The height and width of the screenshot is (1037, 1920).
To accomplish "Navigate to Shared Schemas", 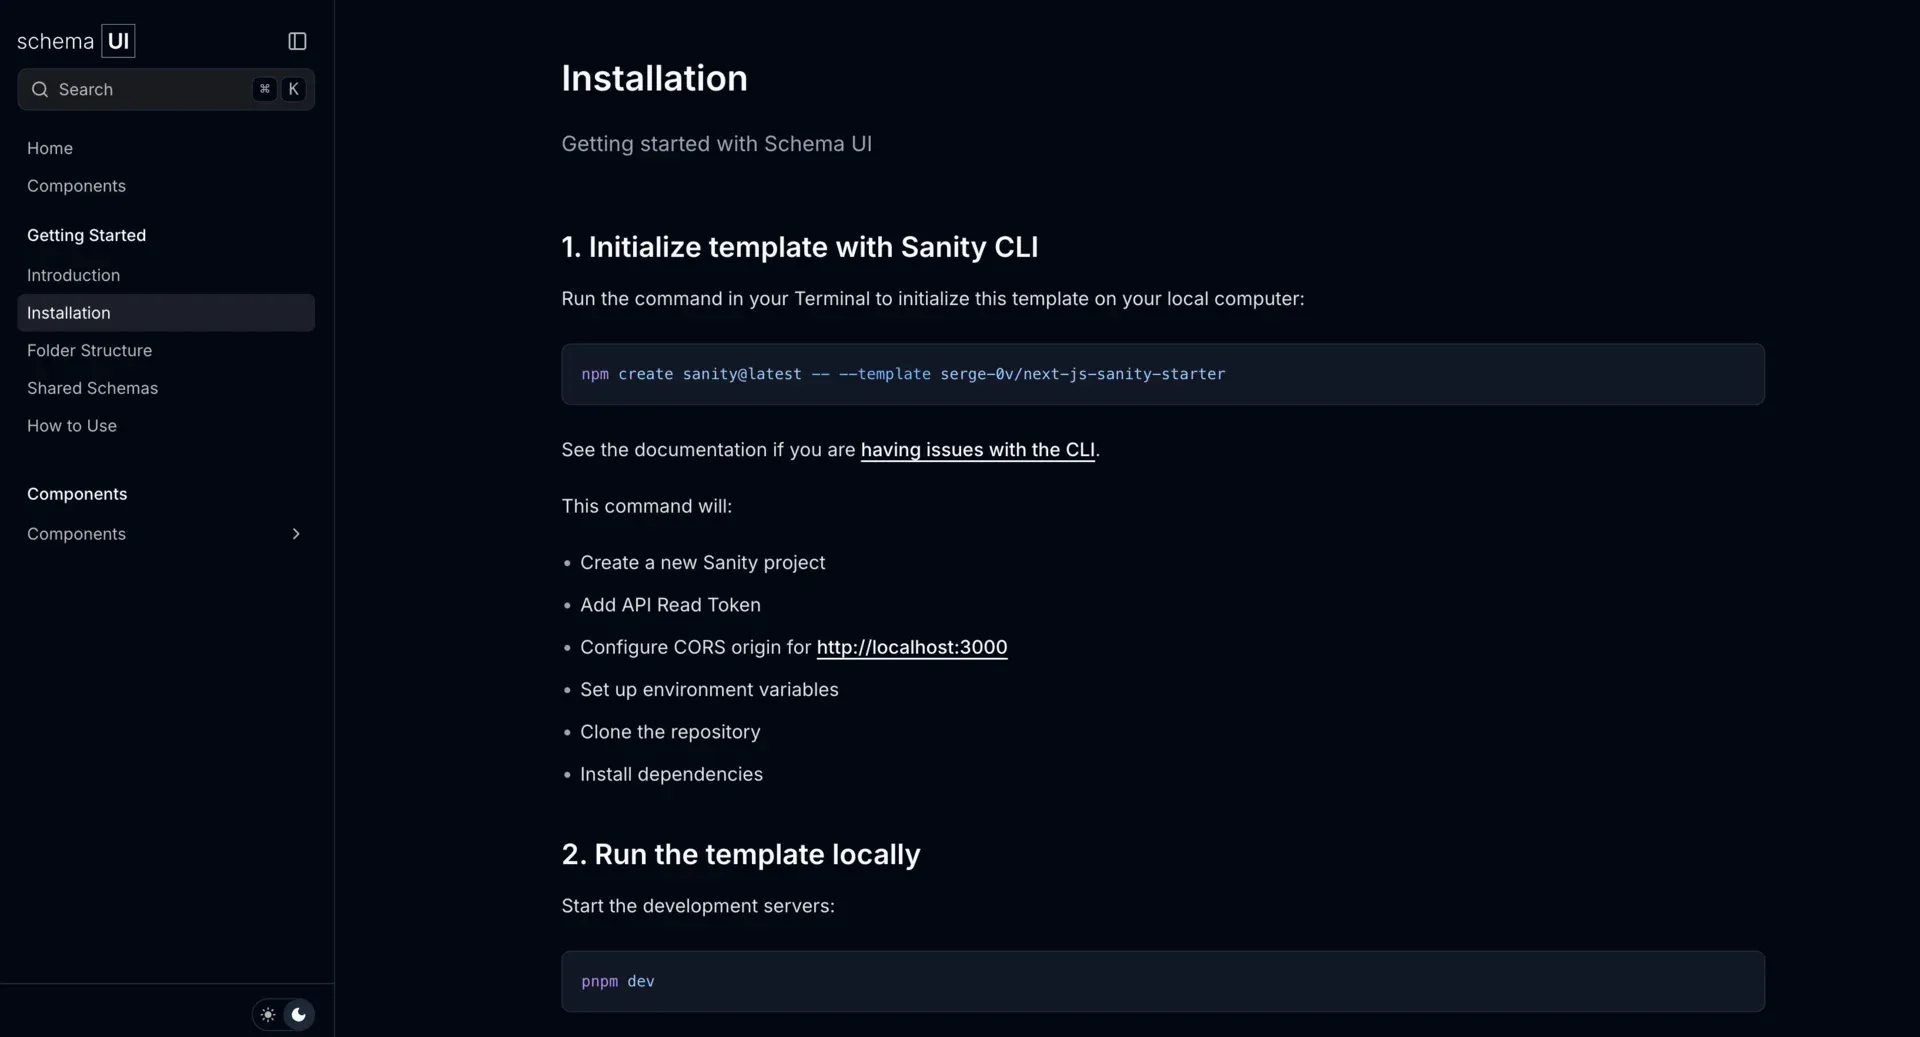I will coord(93,388).
